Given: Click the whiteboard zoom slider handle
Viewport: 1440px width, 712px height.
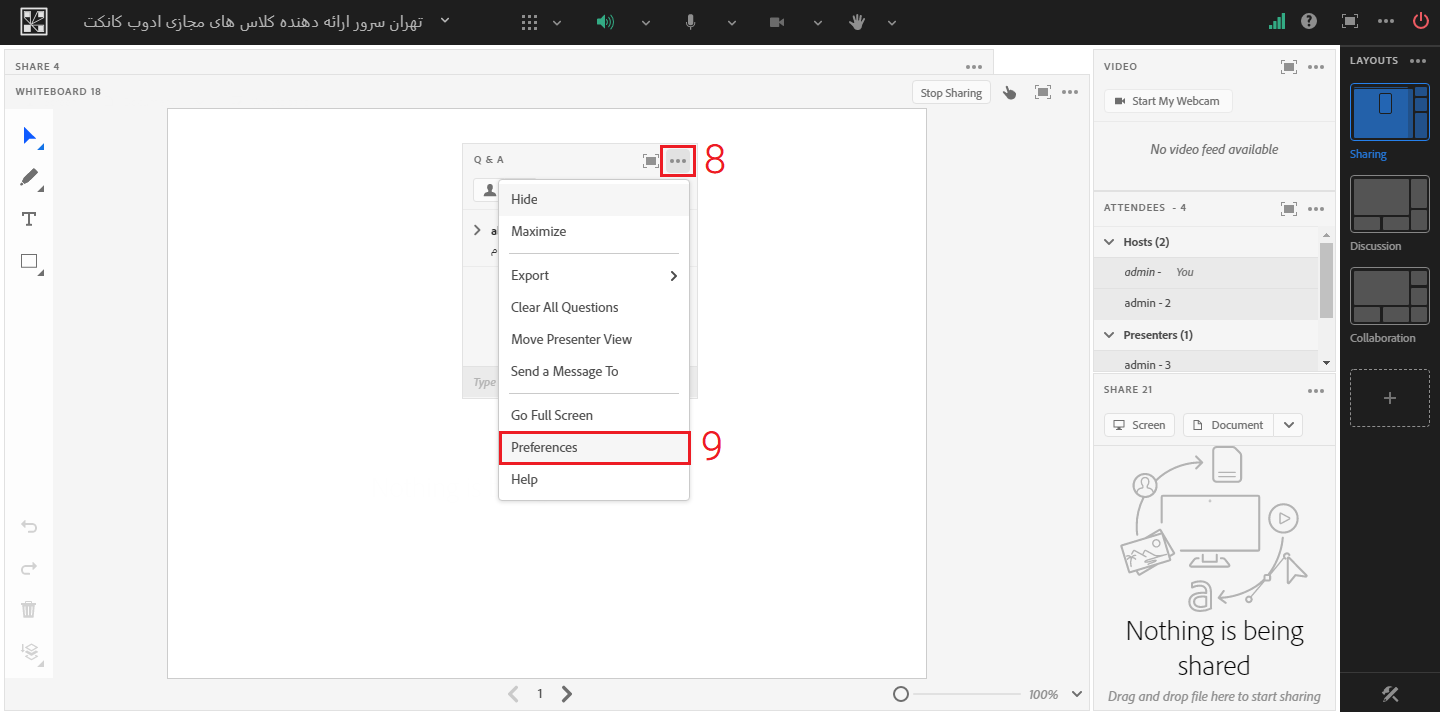Looking at the screenshot, I should click(900, 694).
